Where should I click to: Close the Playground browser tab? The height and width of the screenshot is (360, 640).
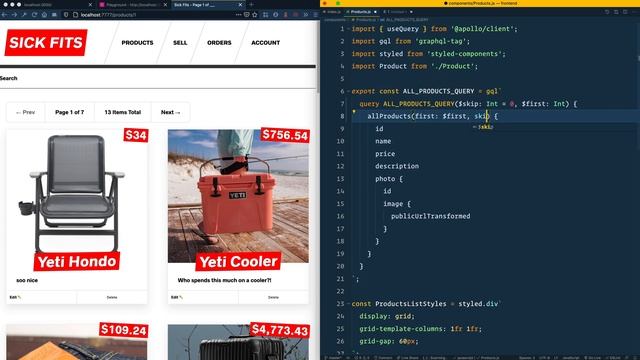tap(165, 5)
